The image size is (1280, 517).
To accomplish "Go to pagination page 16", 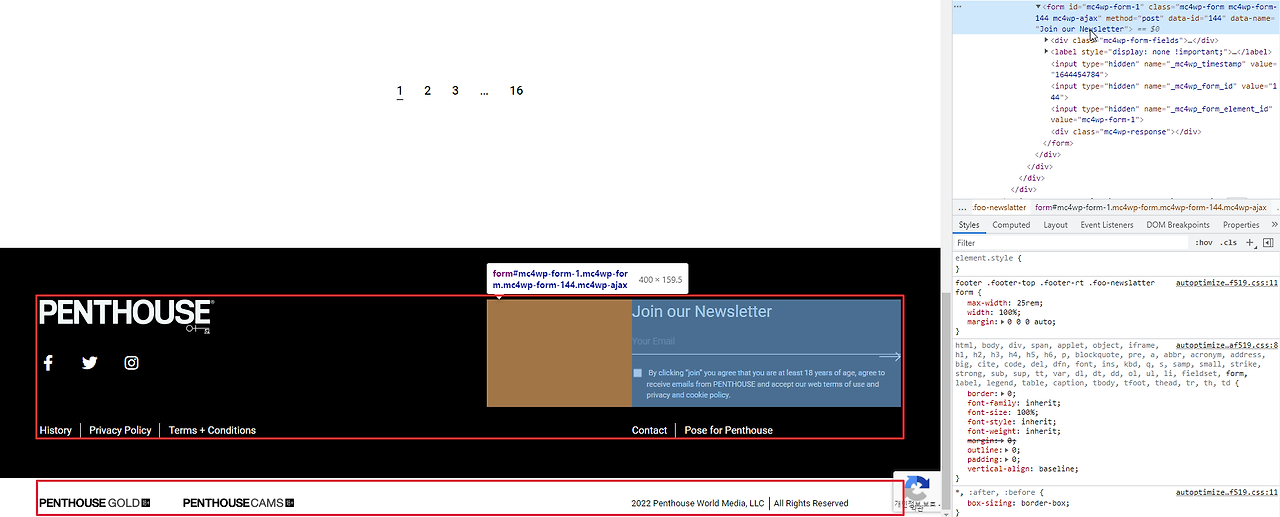I will [x=516, y=91].
